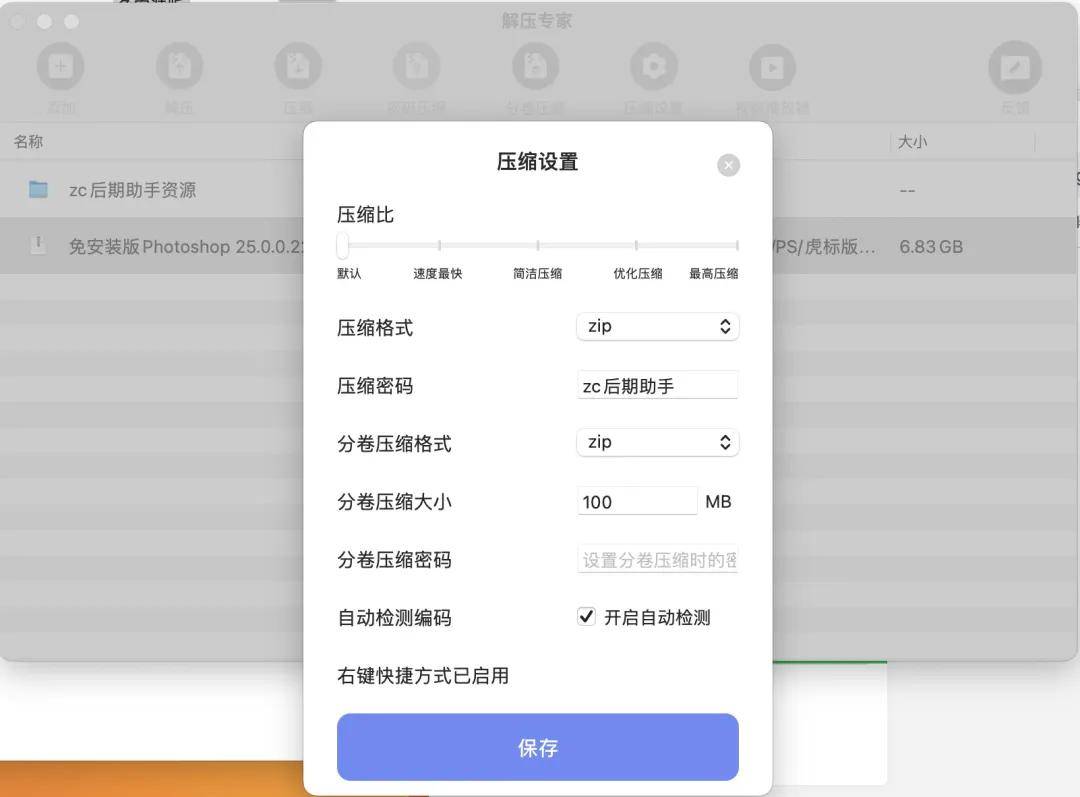Select the 免安装版Photoshop 25.0.0 file row
Image resolution: width=1080 pixels, height=797 pixels.
tap(152, 246)
